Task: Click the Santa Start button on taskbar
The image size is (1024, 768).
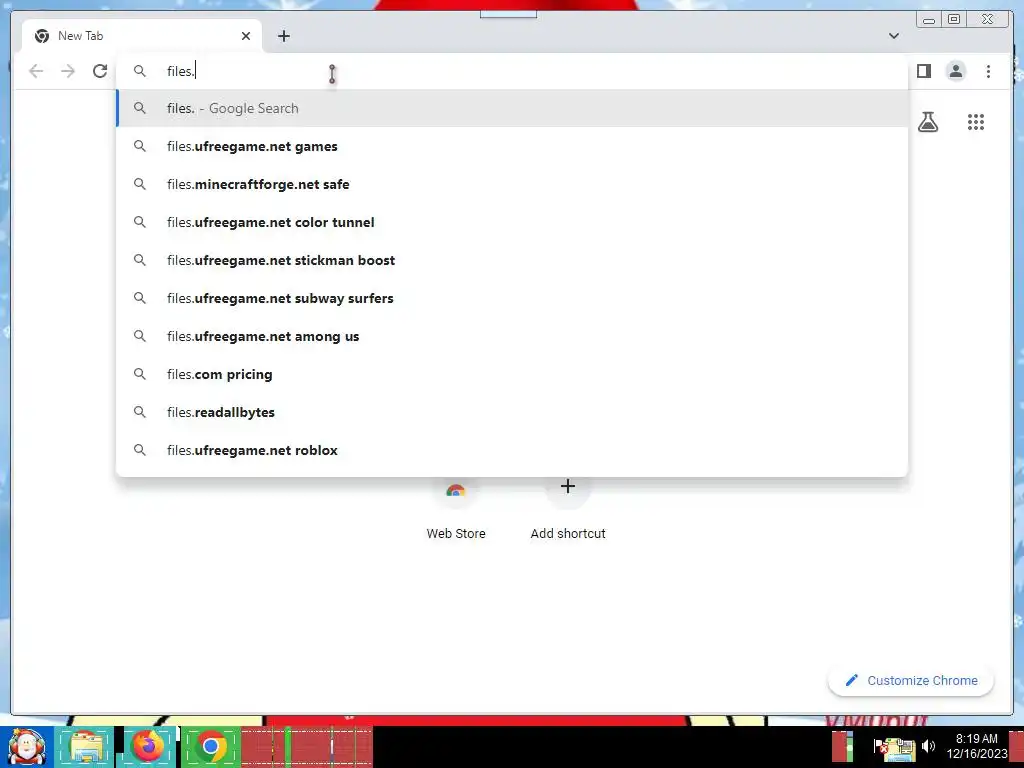Action: click(x=26, y=746)
